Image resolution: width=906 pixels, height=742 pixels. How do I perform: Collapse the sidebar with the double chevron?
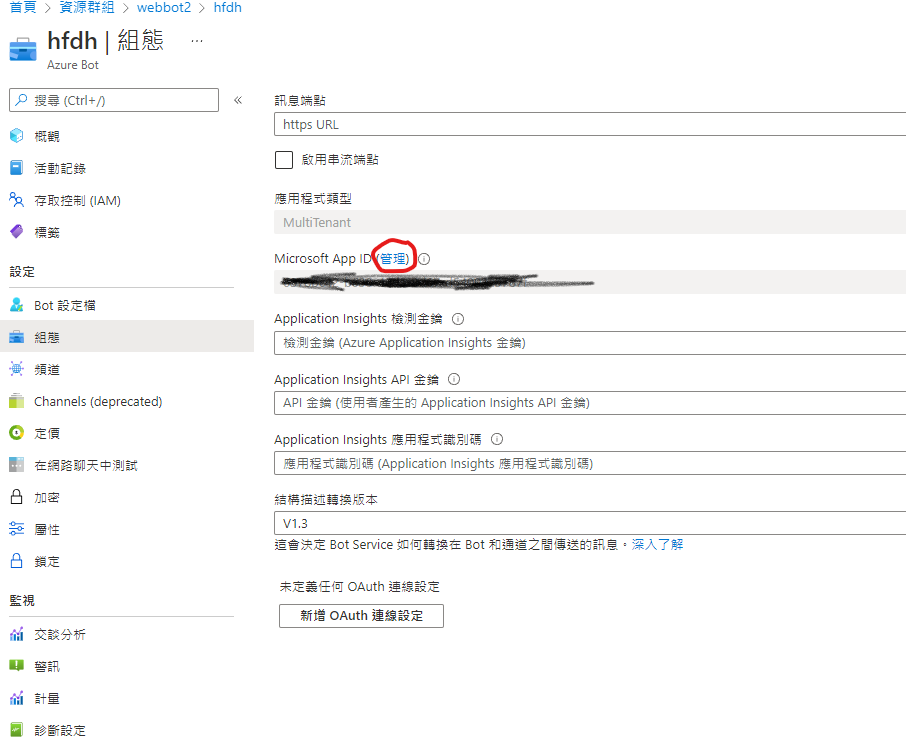(x=238, y=100)
